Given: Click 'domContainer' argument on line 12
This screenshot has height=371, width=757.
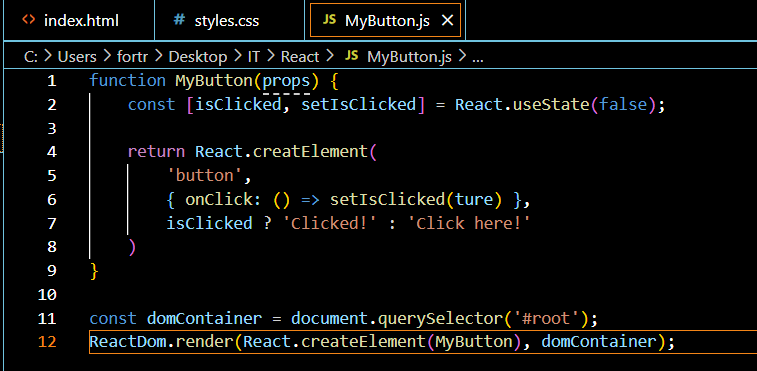Looking at the screenshot, I should [599, 342].
